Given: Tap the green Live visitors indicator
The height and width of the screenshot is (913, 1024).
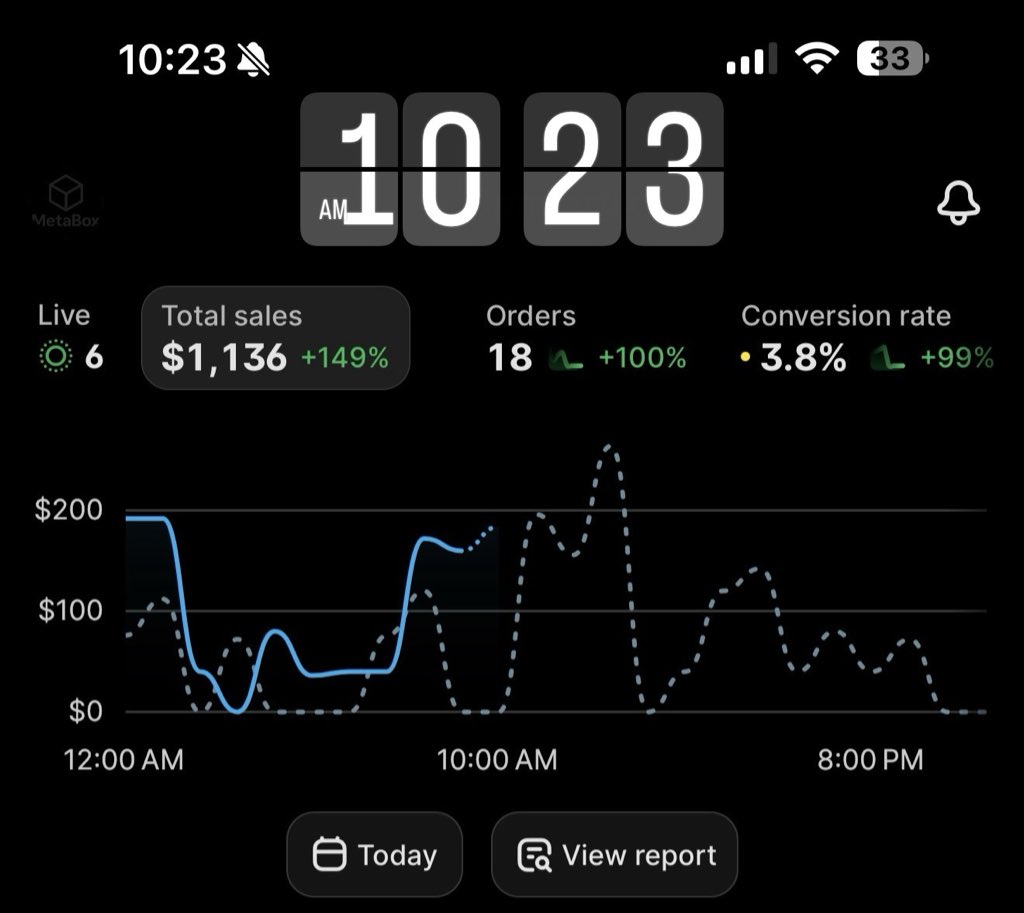Looking at the screenshot, I should point(56,357).
